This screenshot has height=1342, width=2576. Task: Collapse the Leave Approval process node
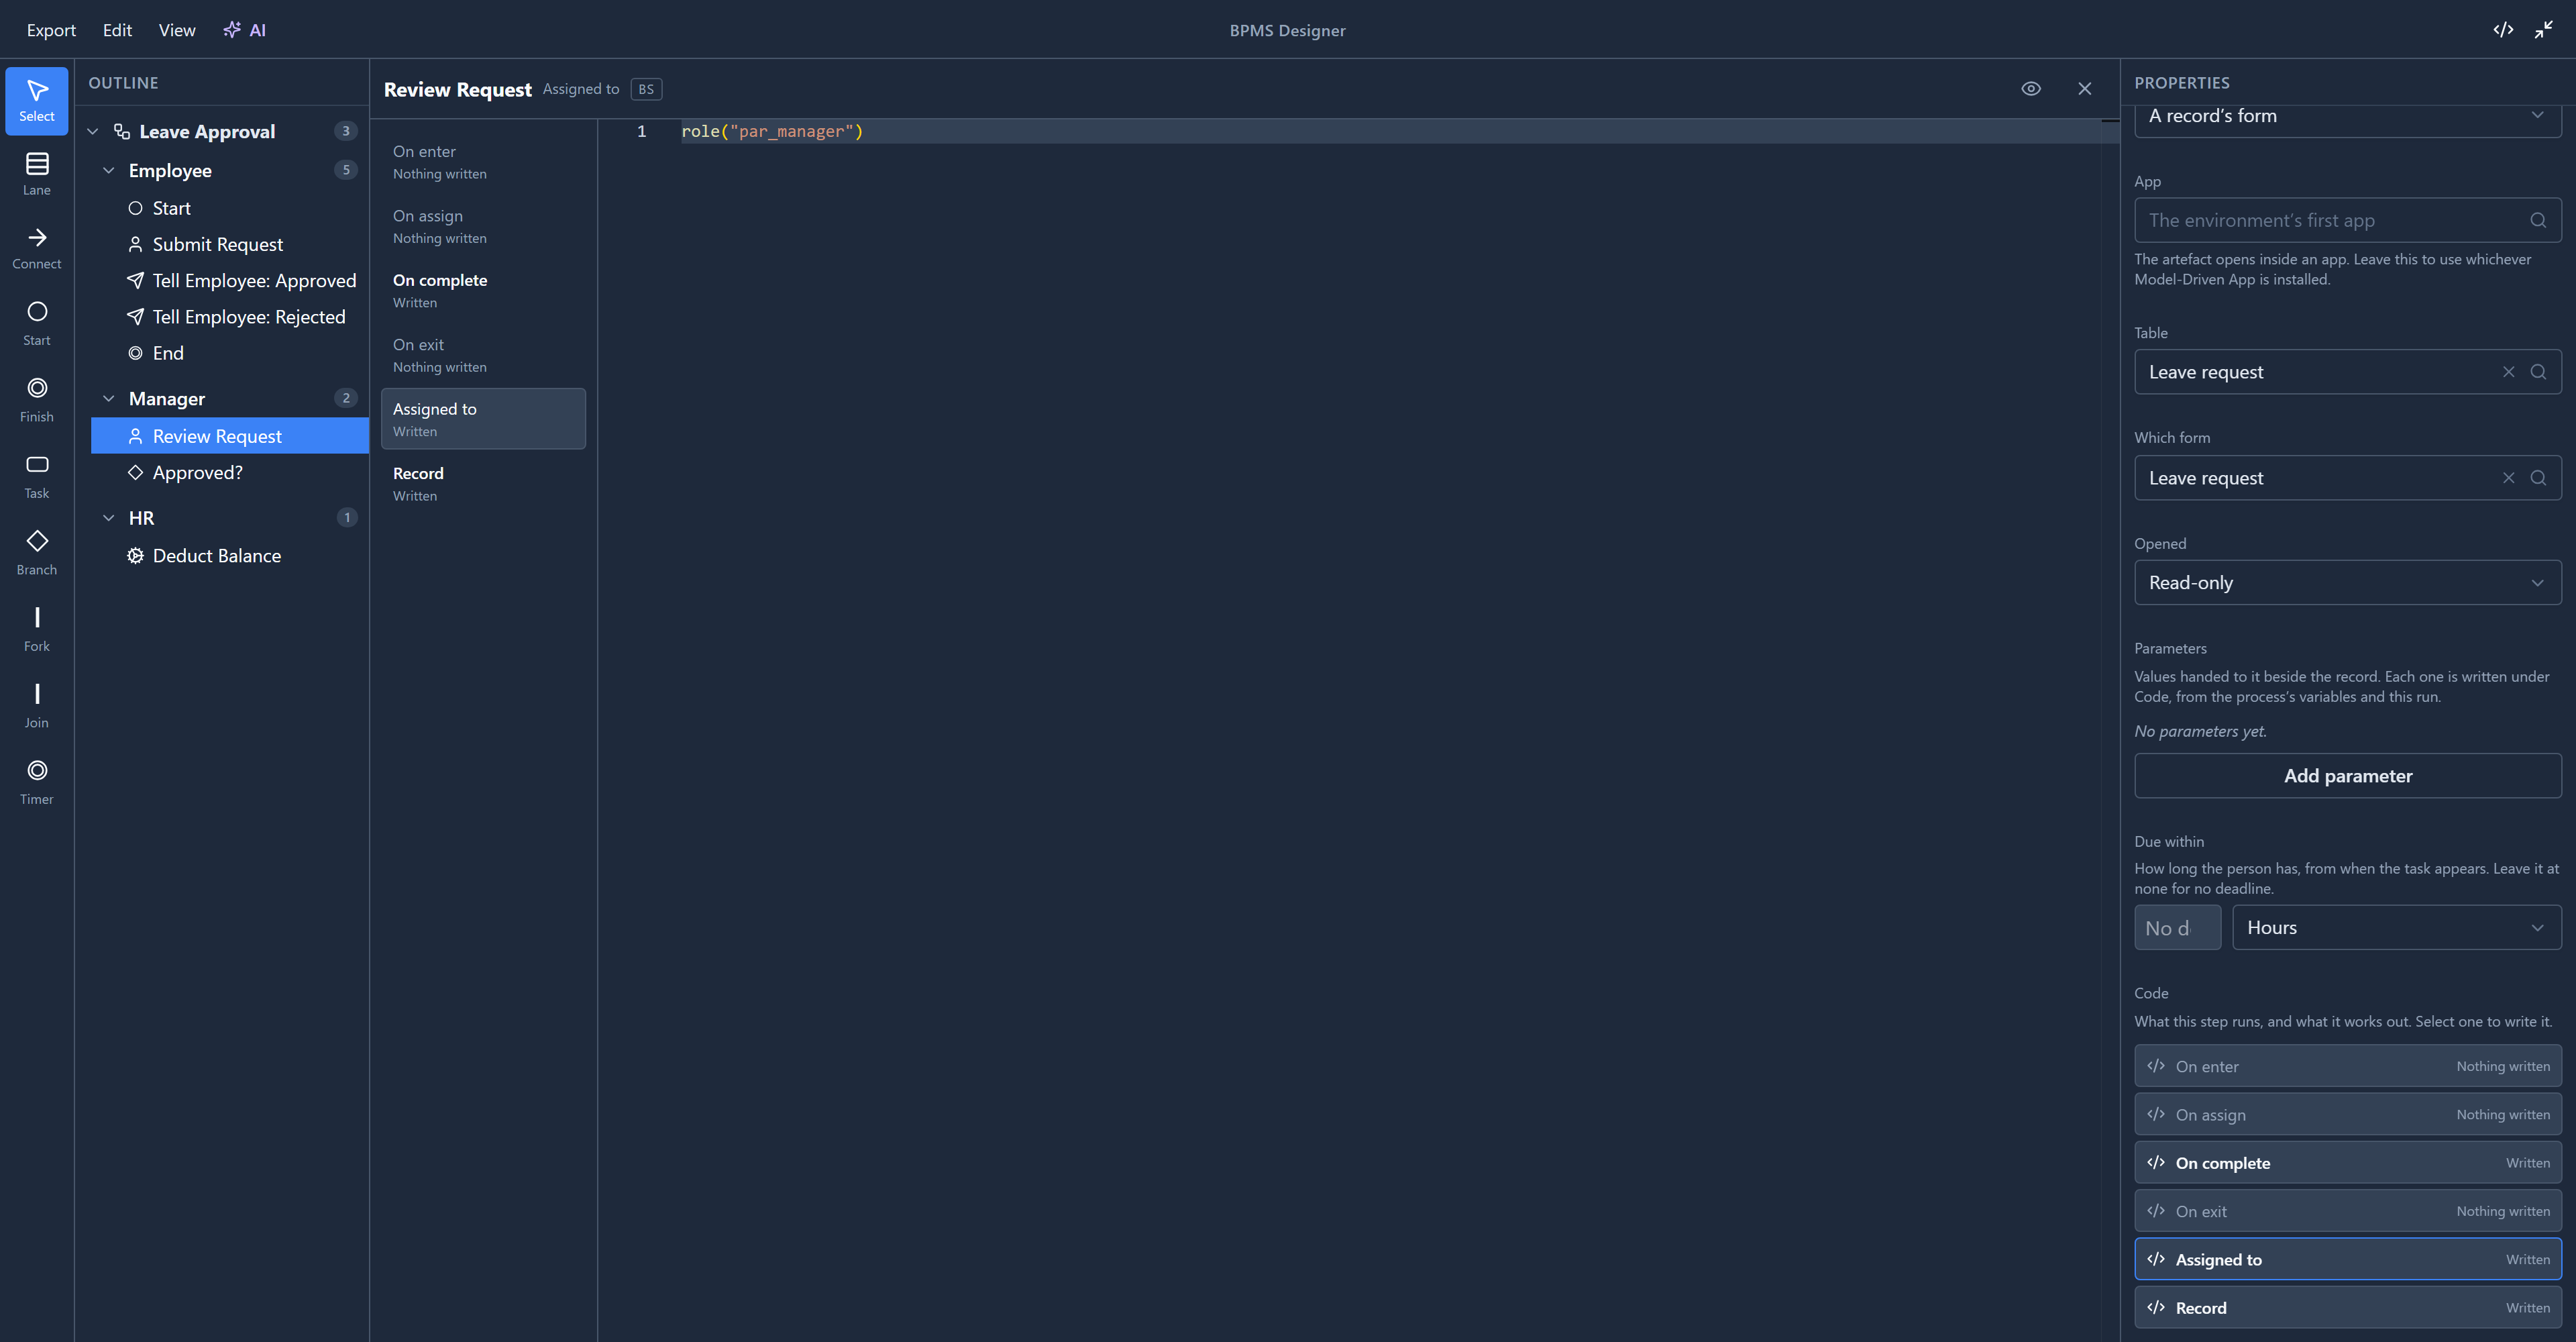93,131
